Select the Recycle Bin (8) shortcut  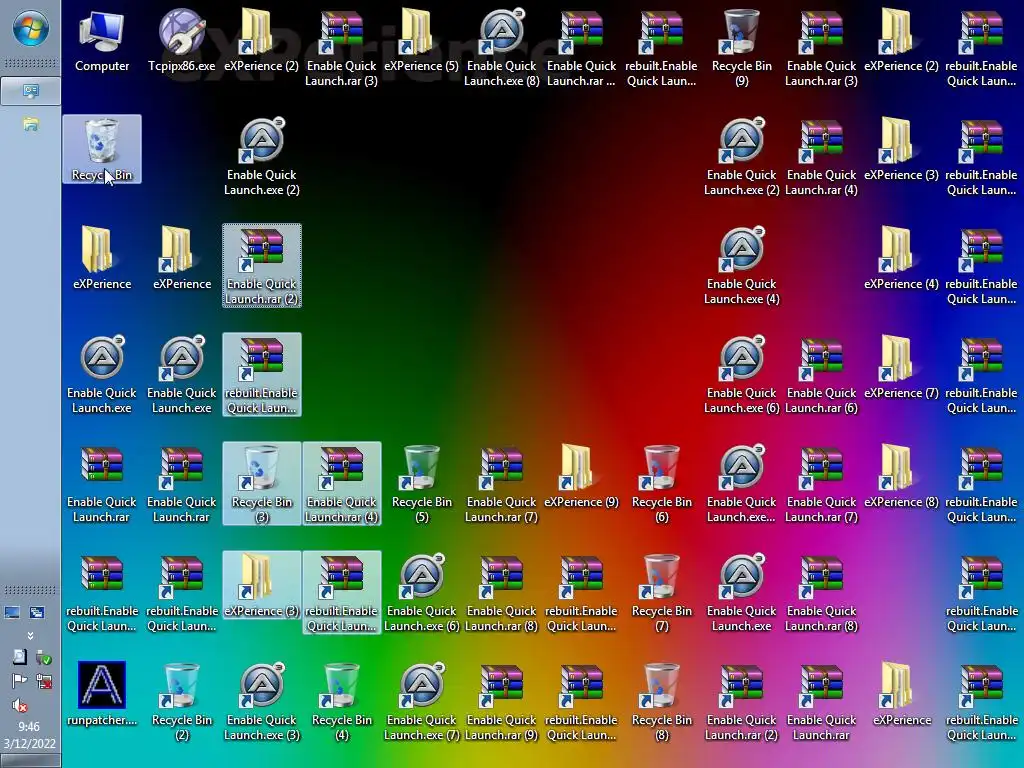pyautogui.click(x=662, y=701)
